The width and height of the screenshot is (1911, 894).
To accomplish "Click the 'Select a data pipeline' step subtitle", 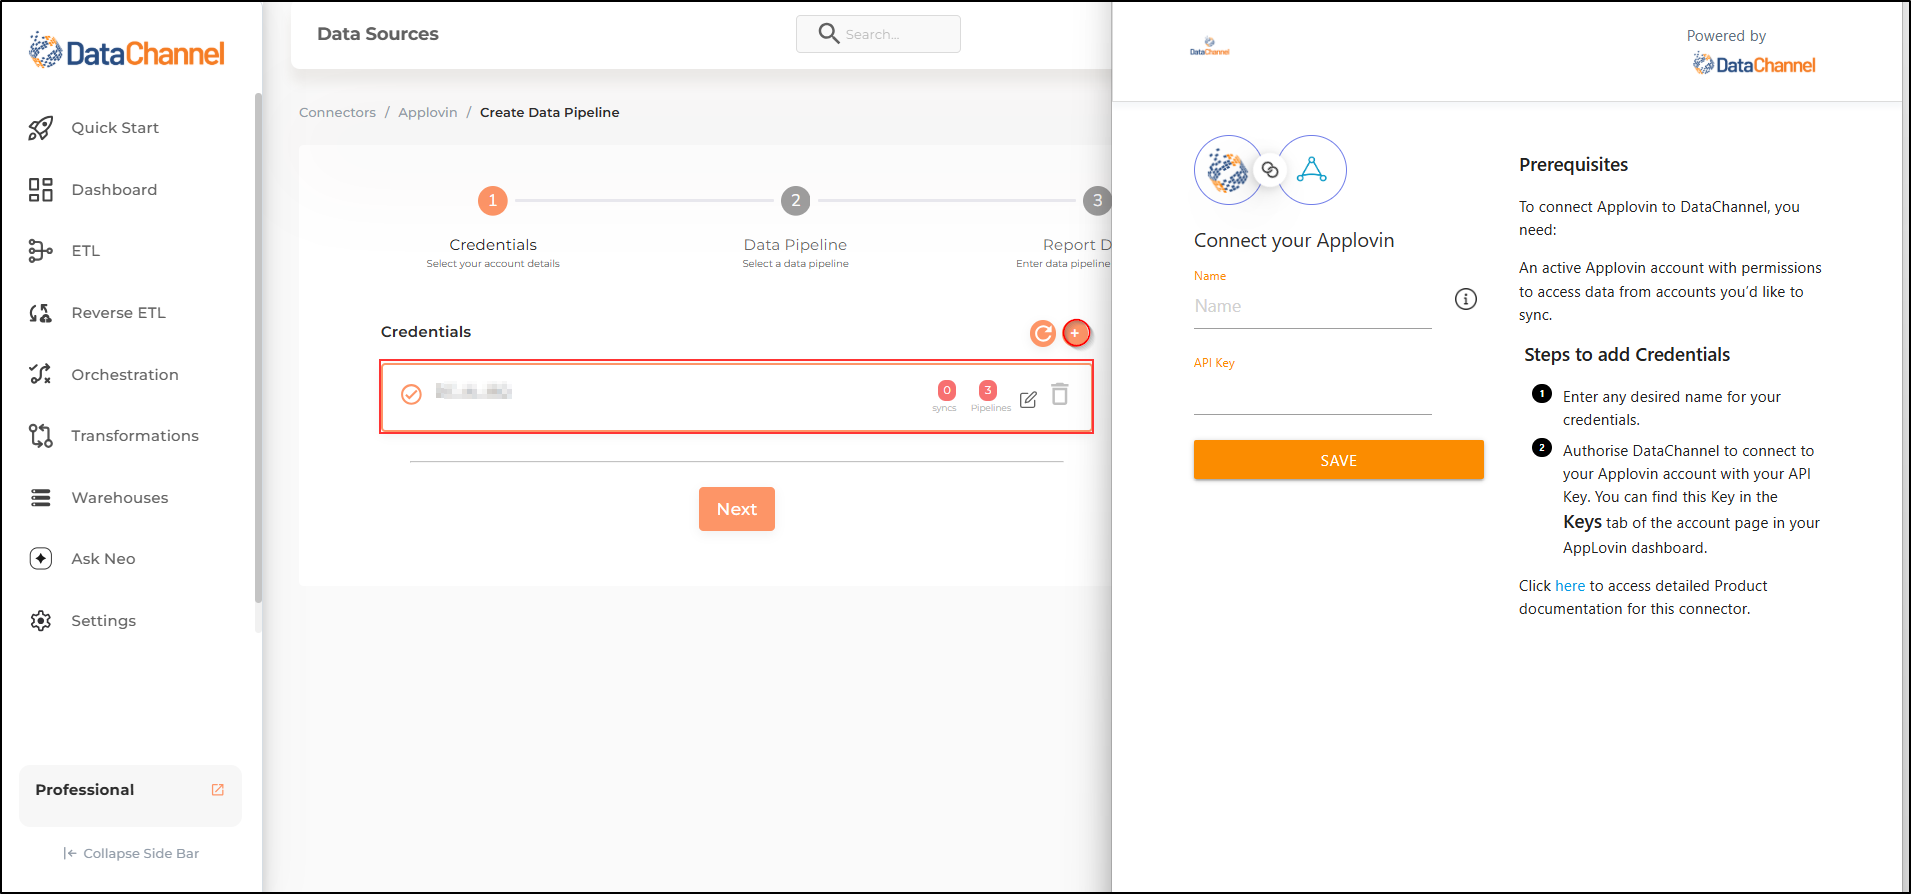I will point(796,264).
